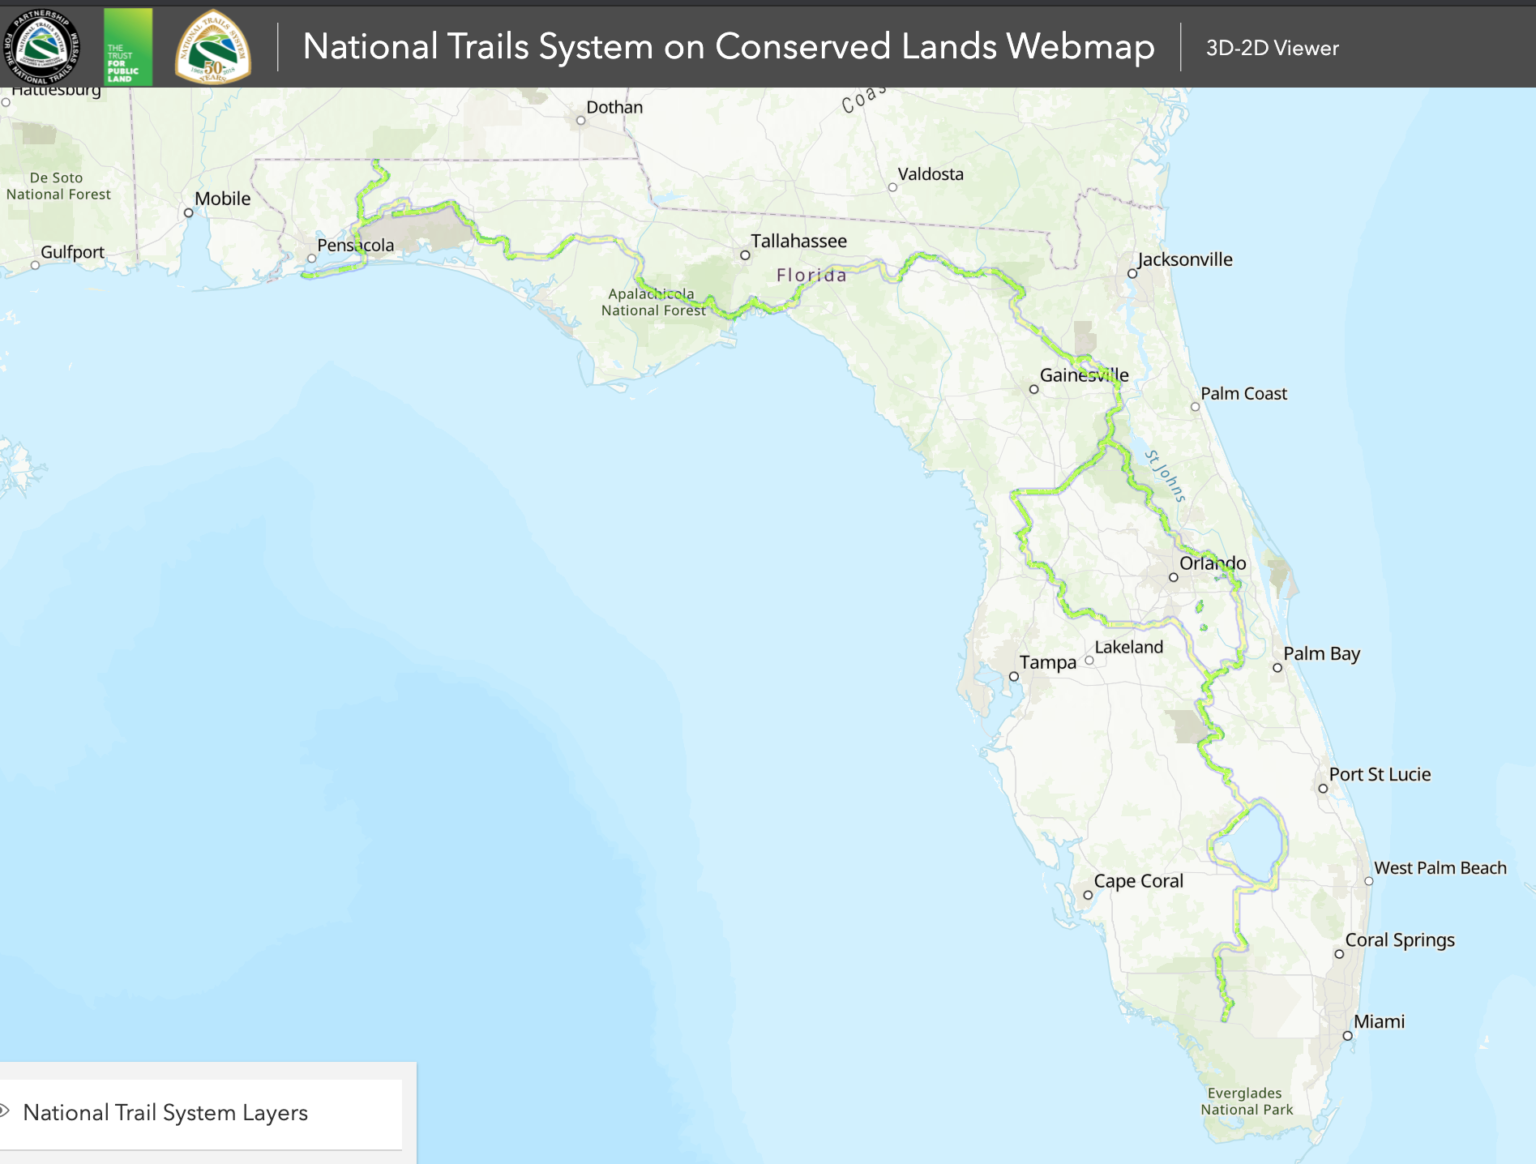This screenshot has height=1164, width=1536.
Task: Click the Everglades National Park label
Action: click(1245, 1101)
